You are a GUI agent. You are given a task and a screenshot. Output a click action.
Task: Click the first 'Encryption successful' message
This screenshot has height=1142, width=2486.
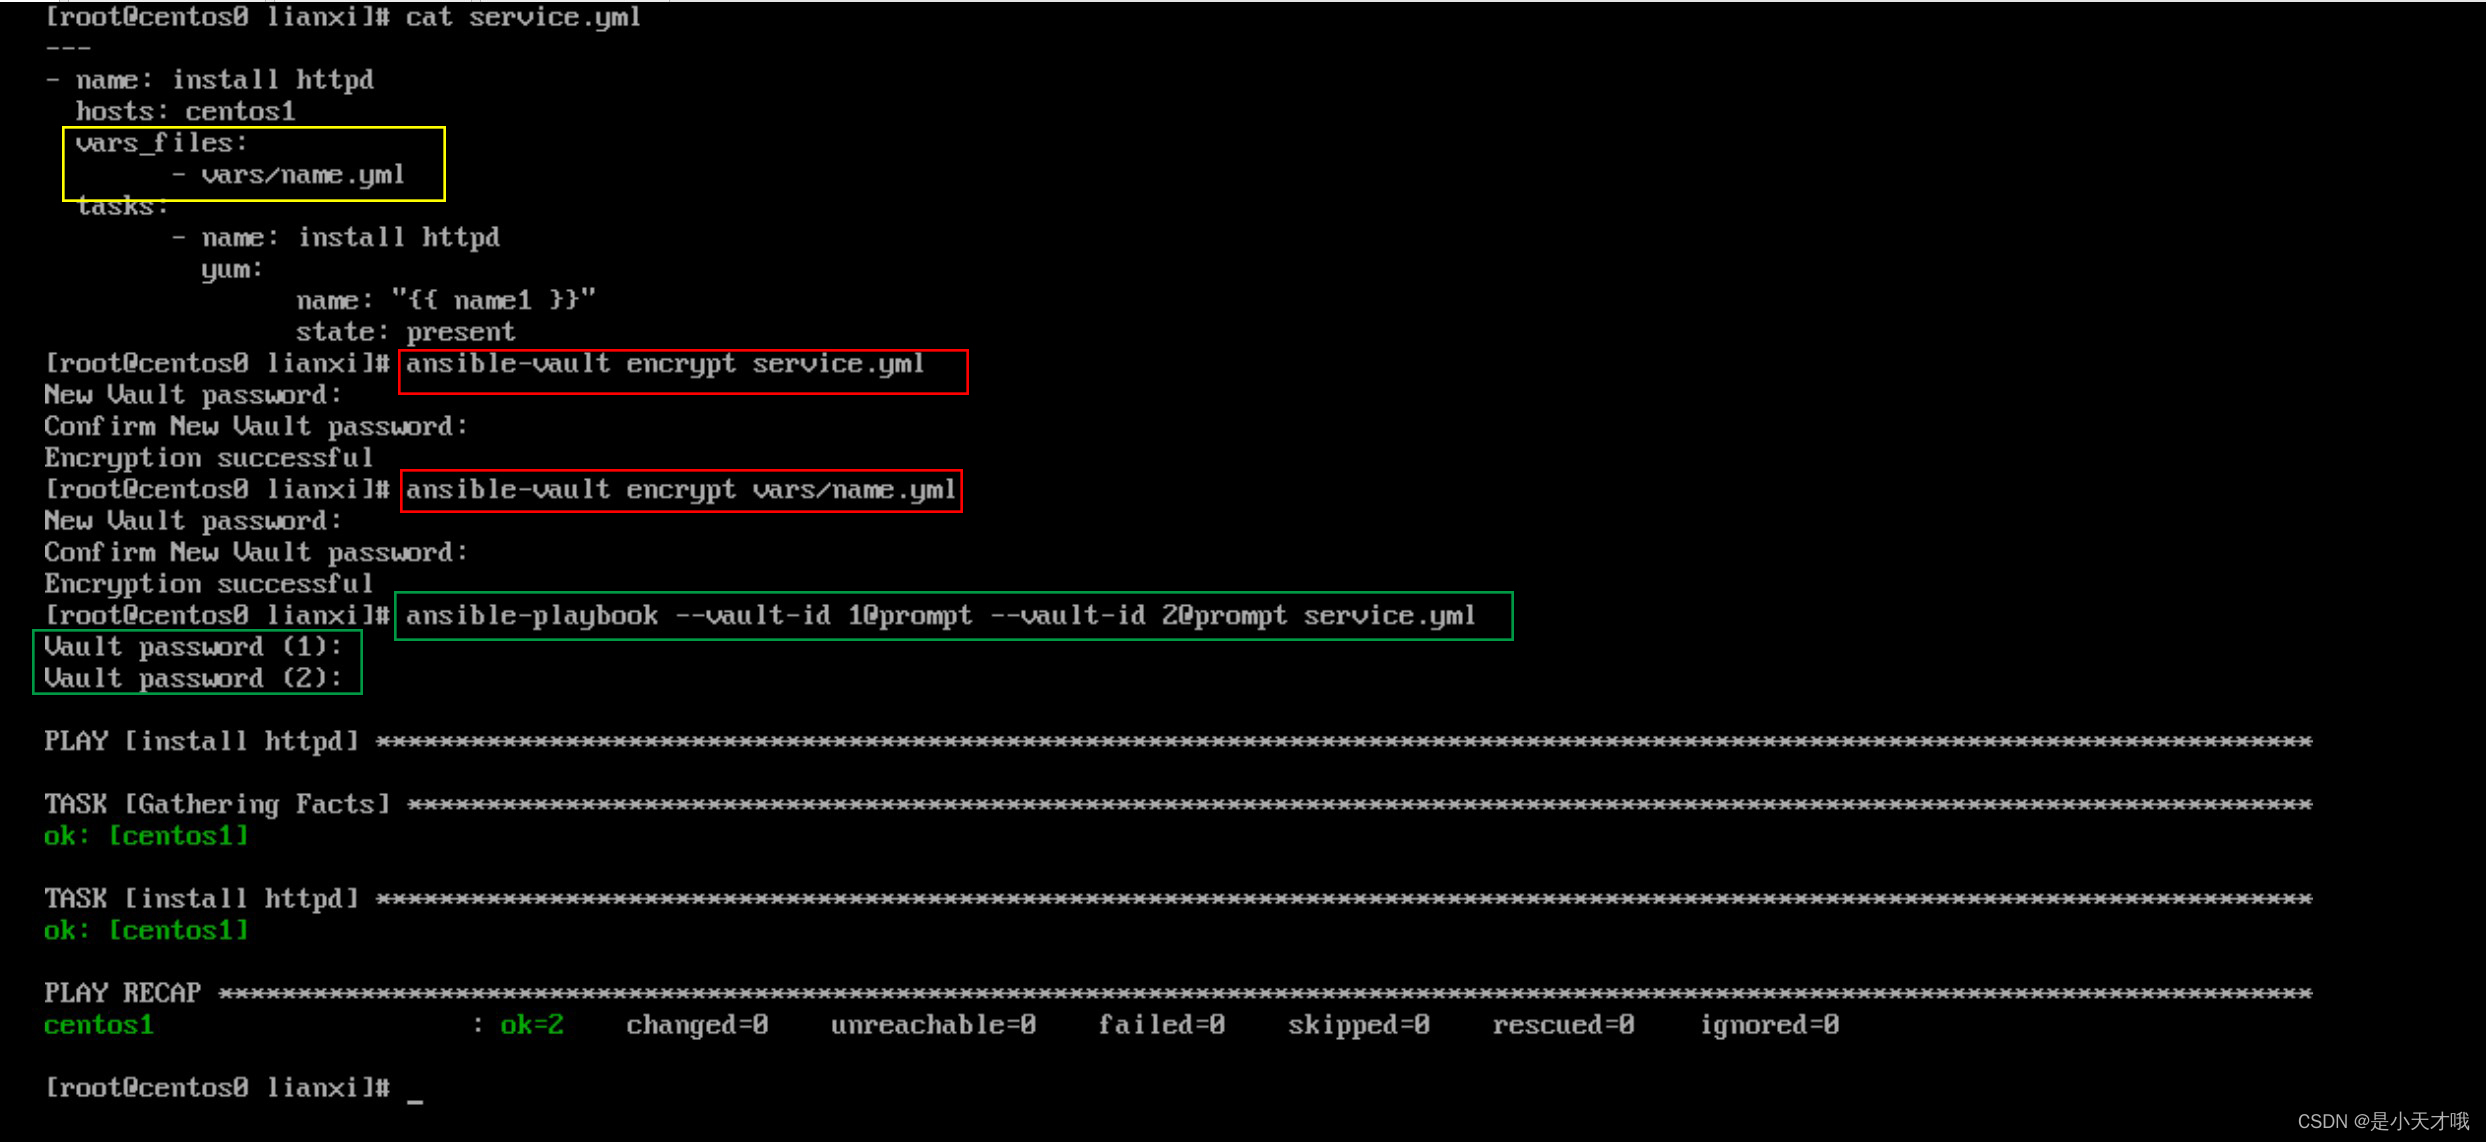(208, 458)
